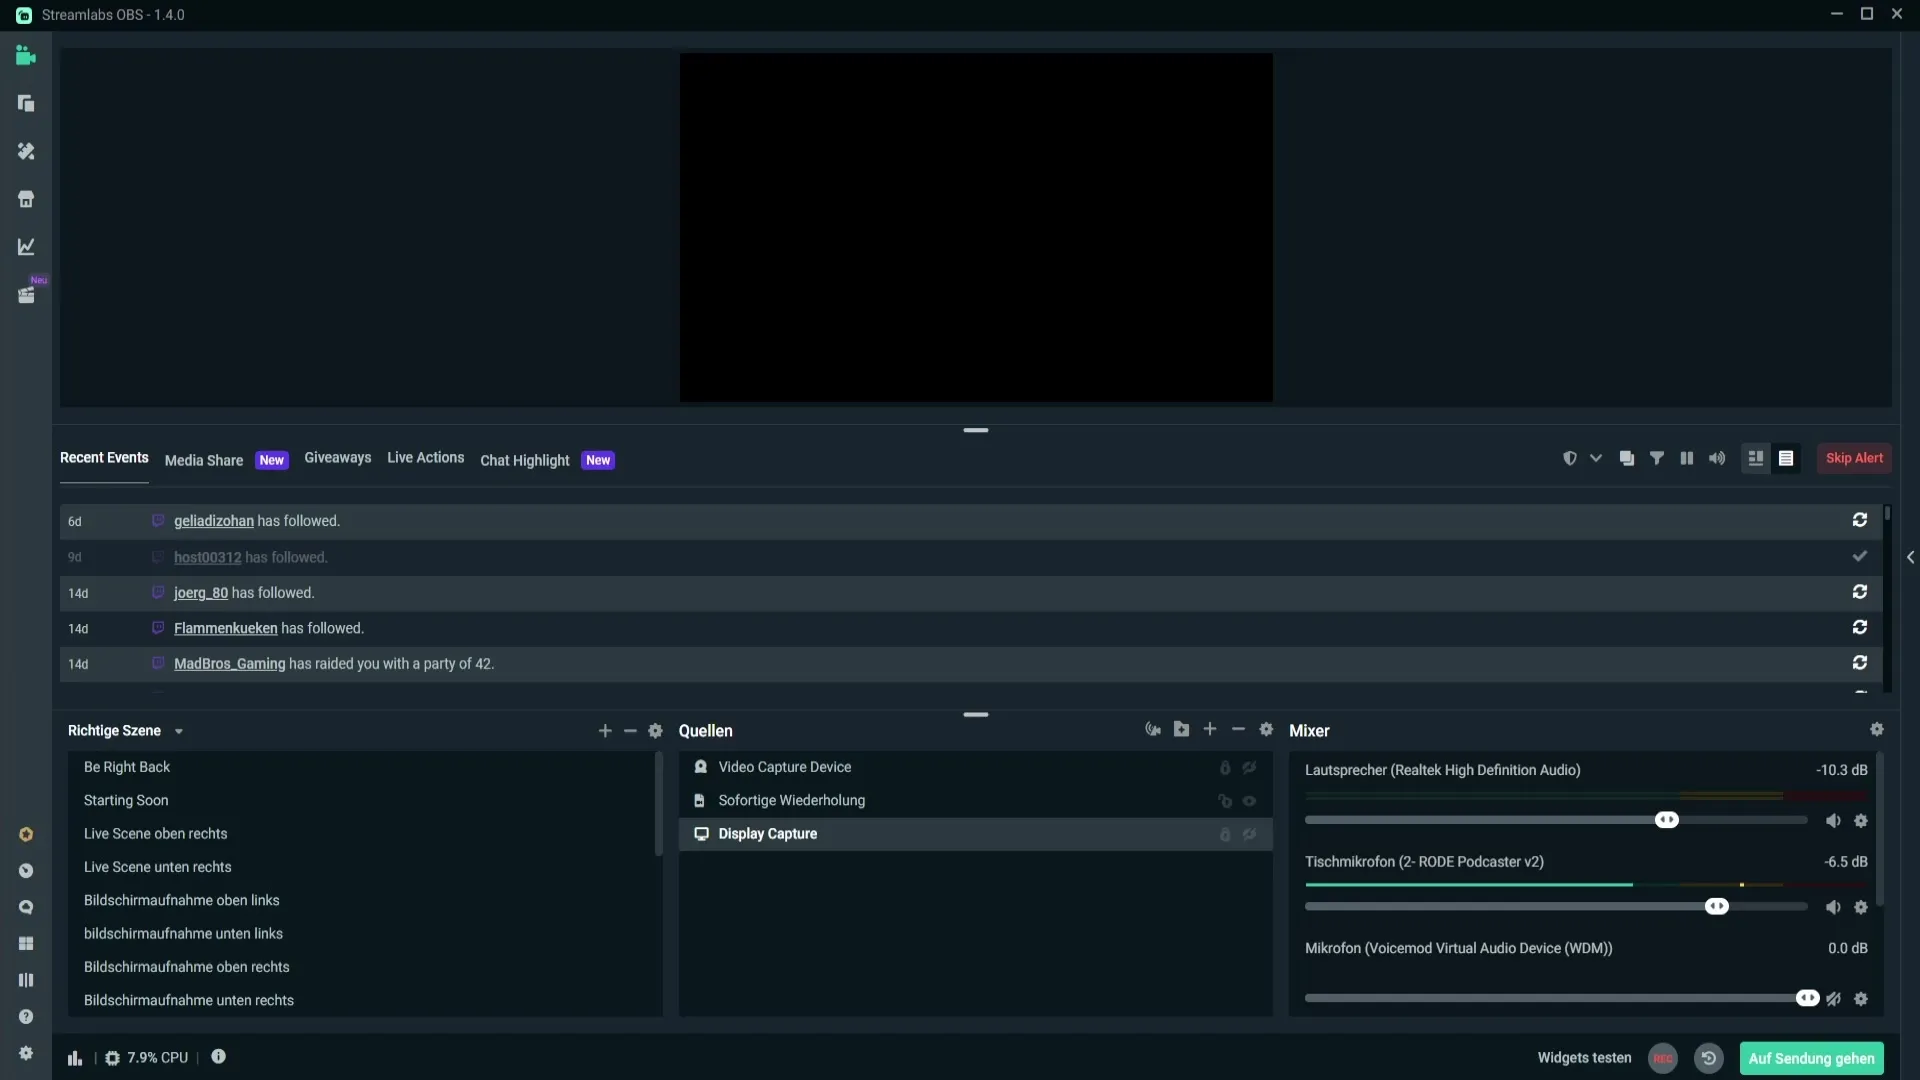Open geliadizohan follower profile link
The width and height of the screenshot is (1920, 1080).
point(214,521)
